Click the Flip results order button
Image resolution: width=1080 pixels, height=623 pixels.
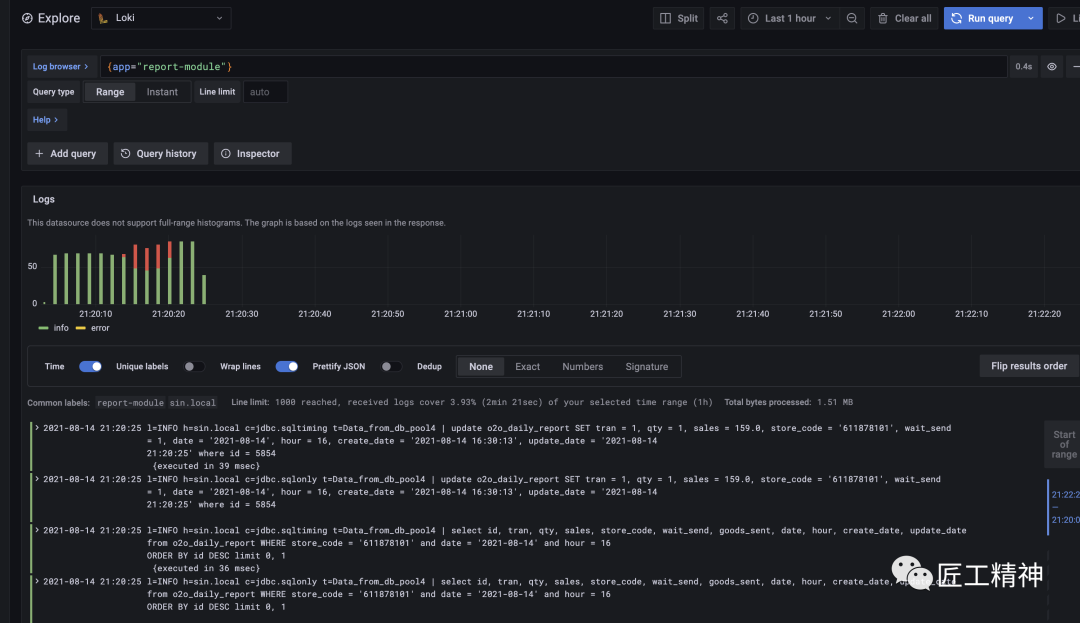pyautogui.click(x=1029, y=366)
